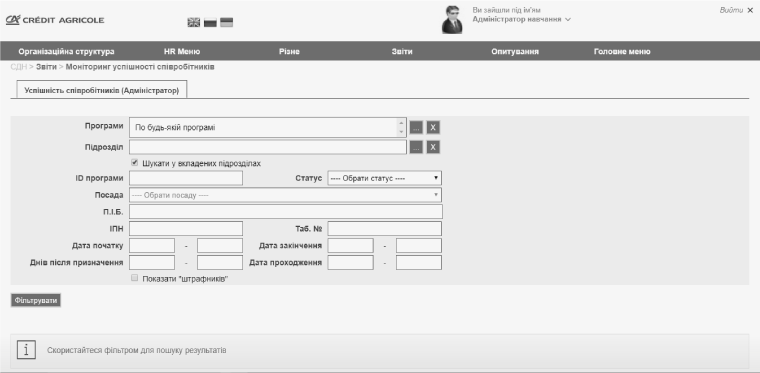Click the Звіти breadcrumb link

coord(47,67)
